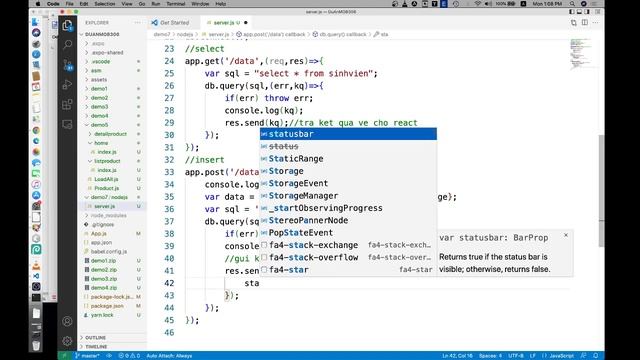Click the Ln 42 Col cursor position indicator
640x360 pixels.
[457, 356]
